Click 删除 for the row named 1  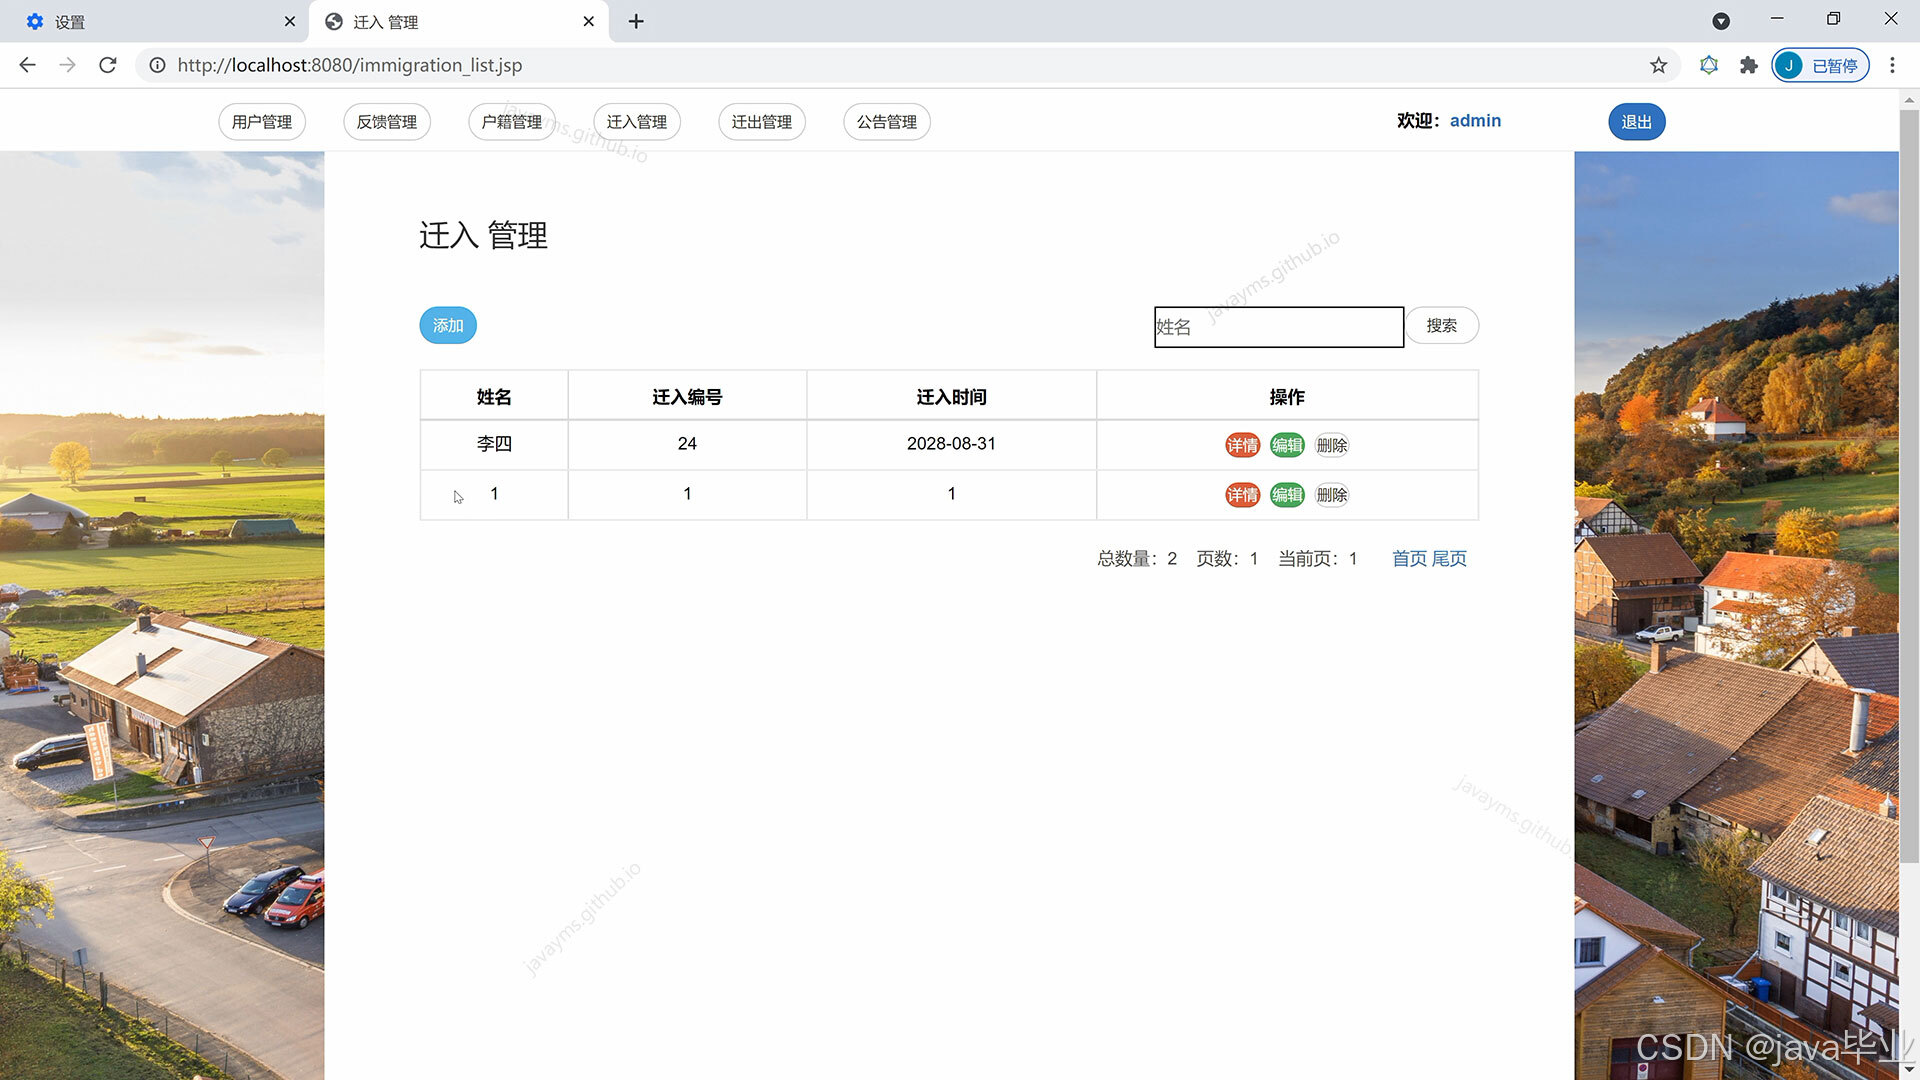pos(1332,495)
